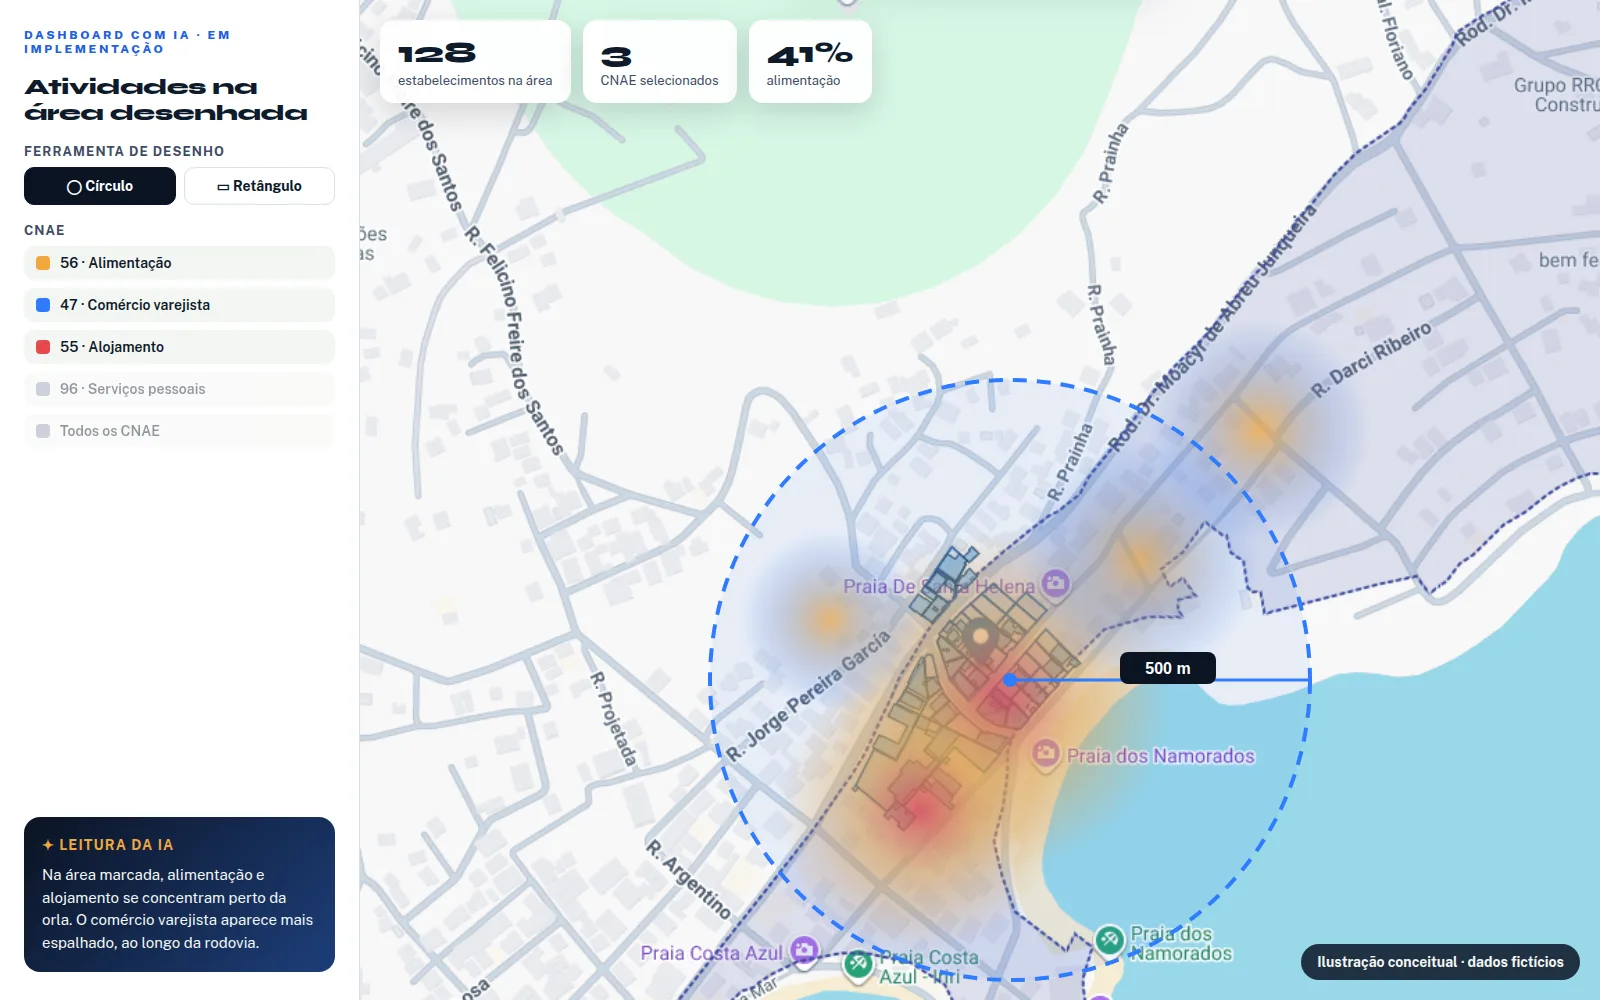This screenshot has height=1000, width=1600.
Task: Click the 3 CNAE selecionados card
Action: point(659,62)
